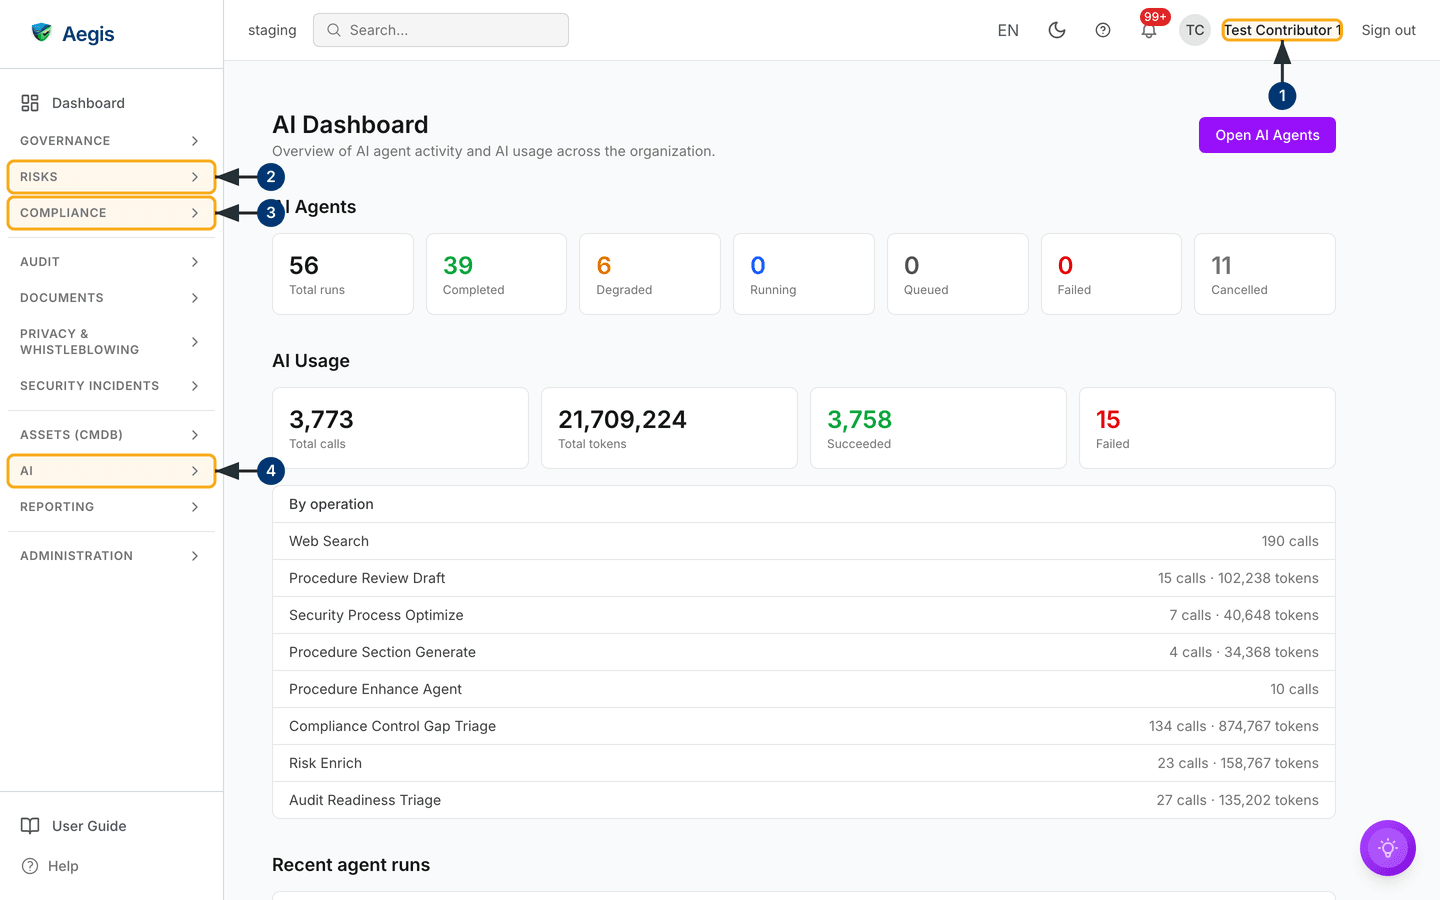Open the Test Contributor 1 profile
The image size is (1440, 900).
(1282, 30)
